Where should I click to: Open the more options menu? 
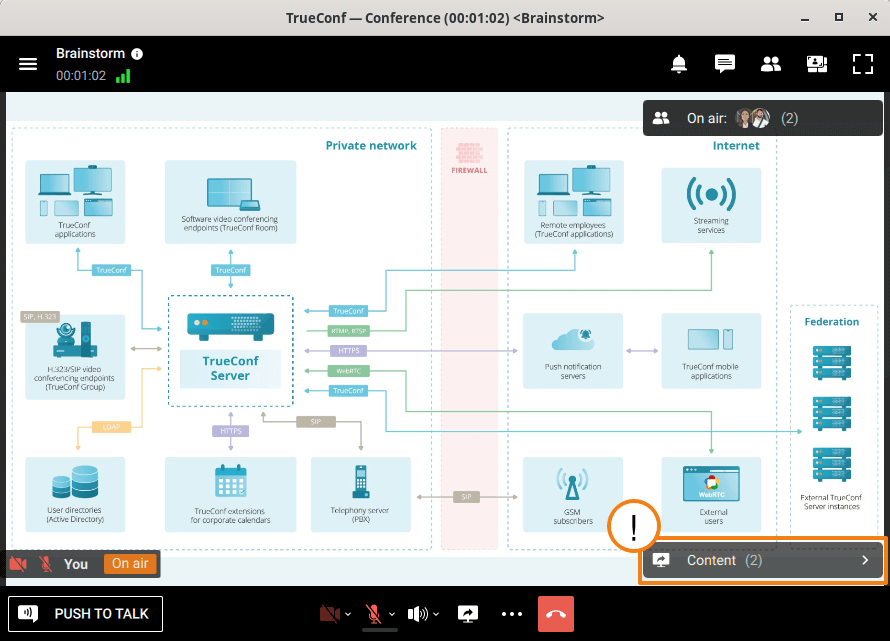pos(512,614)
